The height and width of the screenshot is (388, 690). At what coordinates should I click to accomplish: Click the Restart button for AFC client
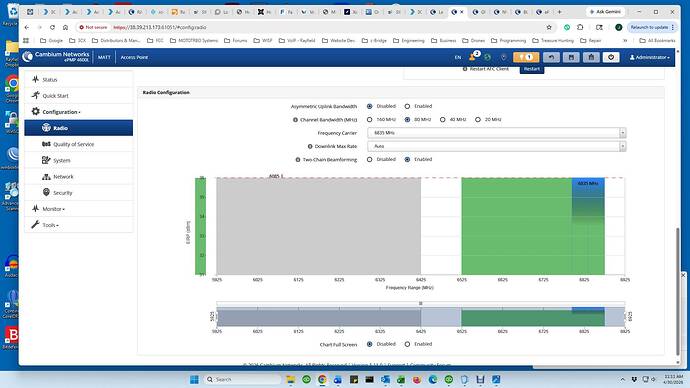coord(532,69)
